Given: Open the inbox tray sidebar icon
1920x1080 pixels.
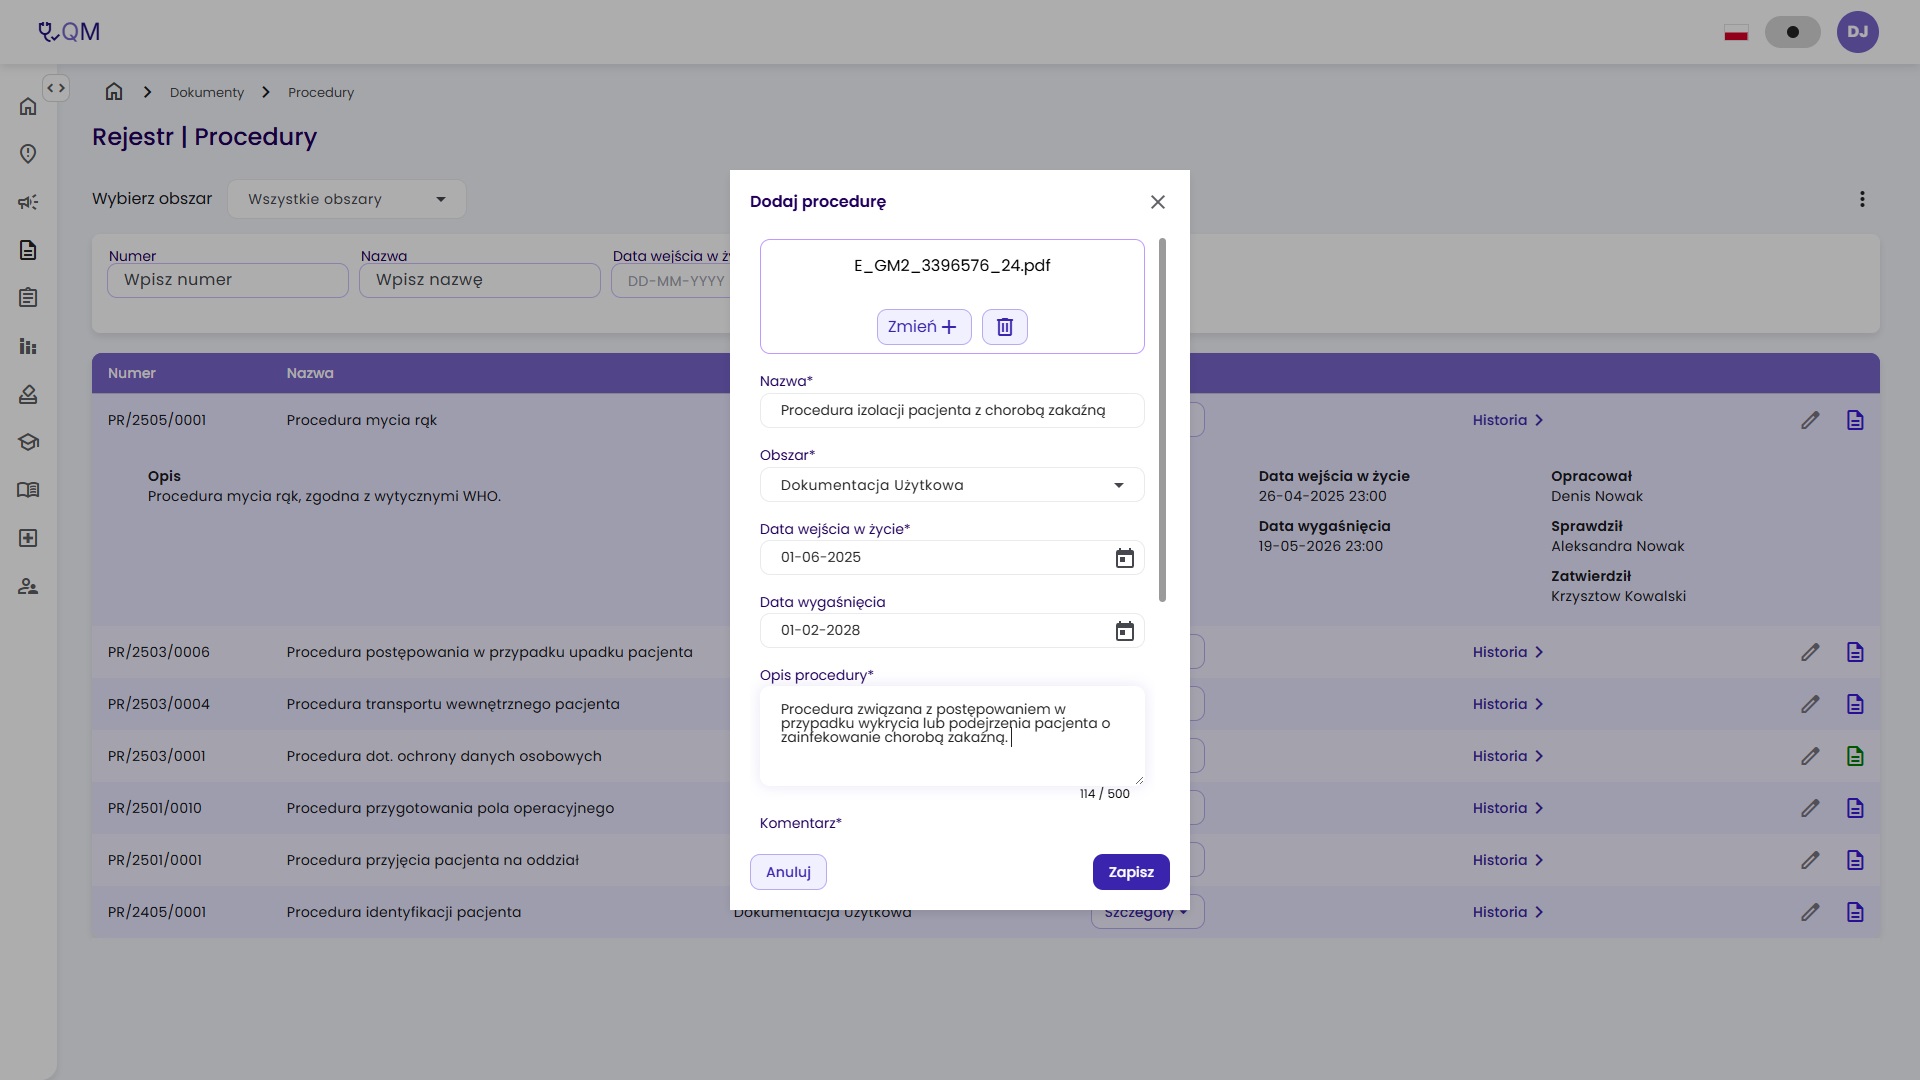Looking at the screenshot, I should coord(28,394).
